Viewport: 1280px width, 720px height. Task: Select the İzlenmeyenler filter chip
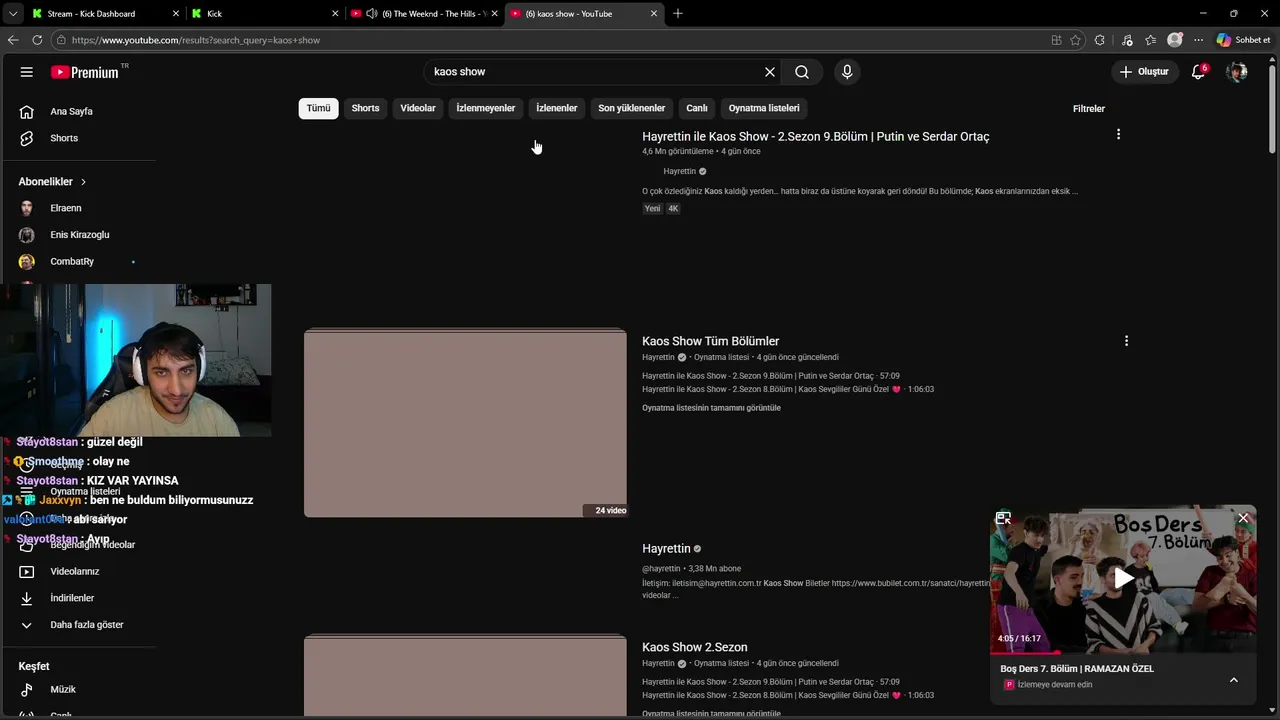click(x=485, y=108)
